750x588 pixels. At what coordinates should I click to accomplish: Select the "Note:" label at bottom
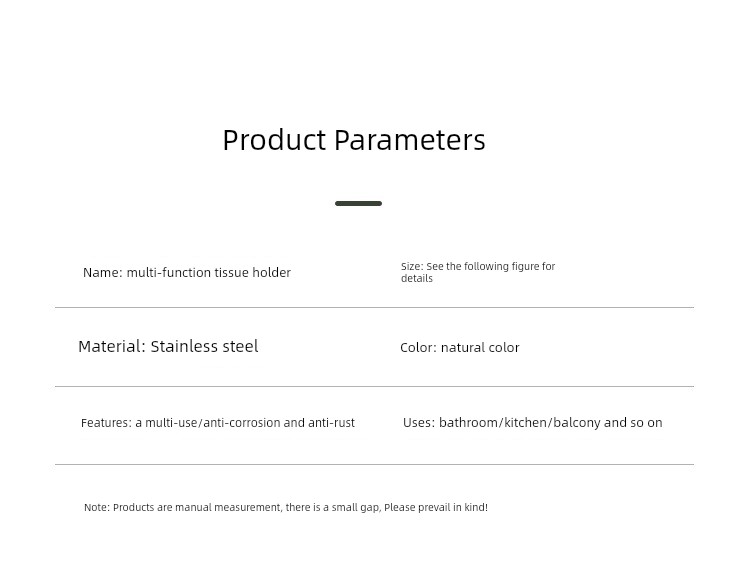coord(97,508)
